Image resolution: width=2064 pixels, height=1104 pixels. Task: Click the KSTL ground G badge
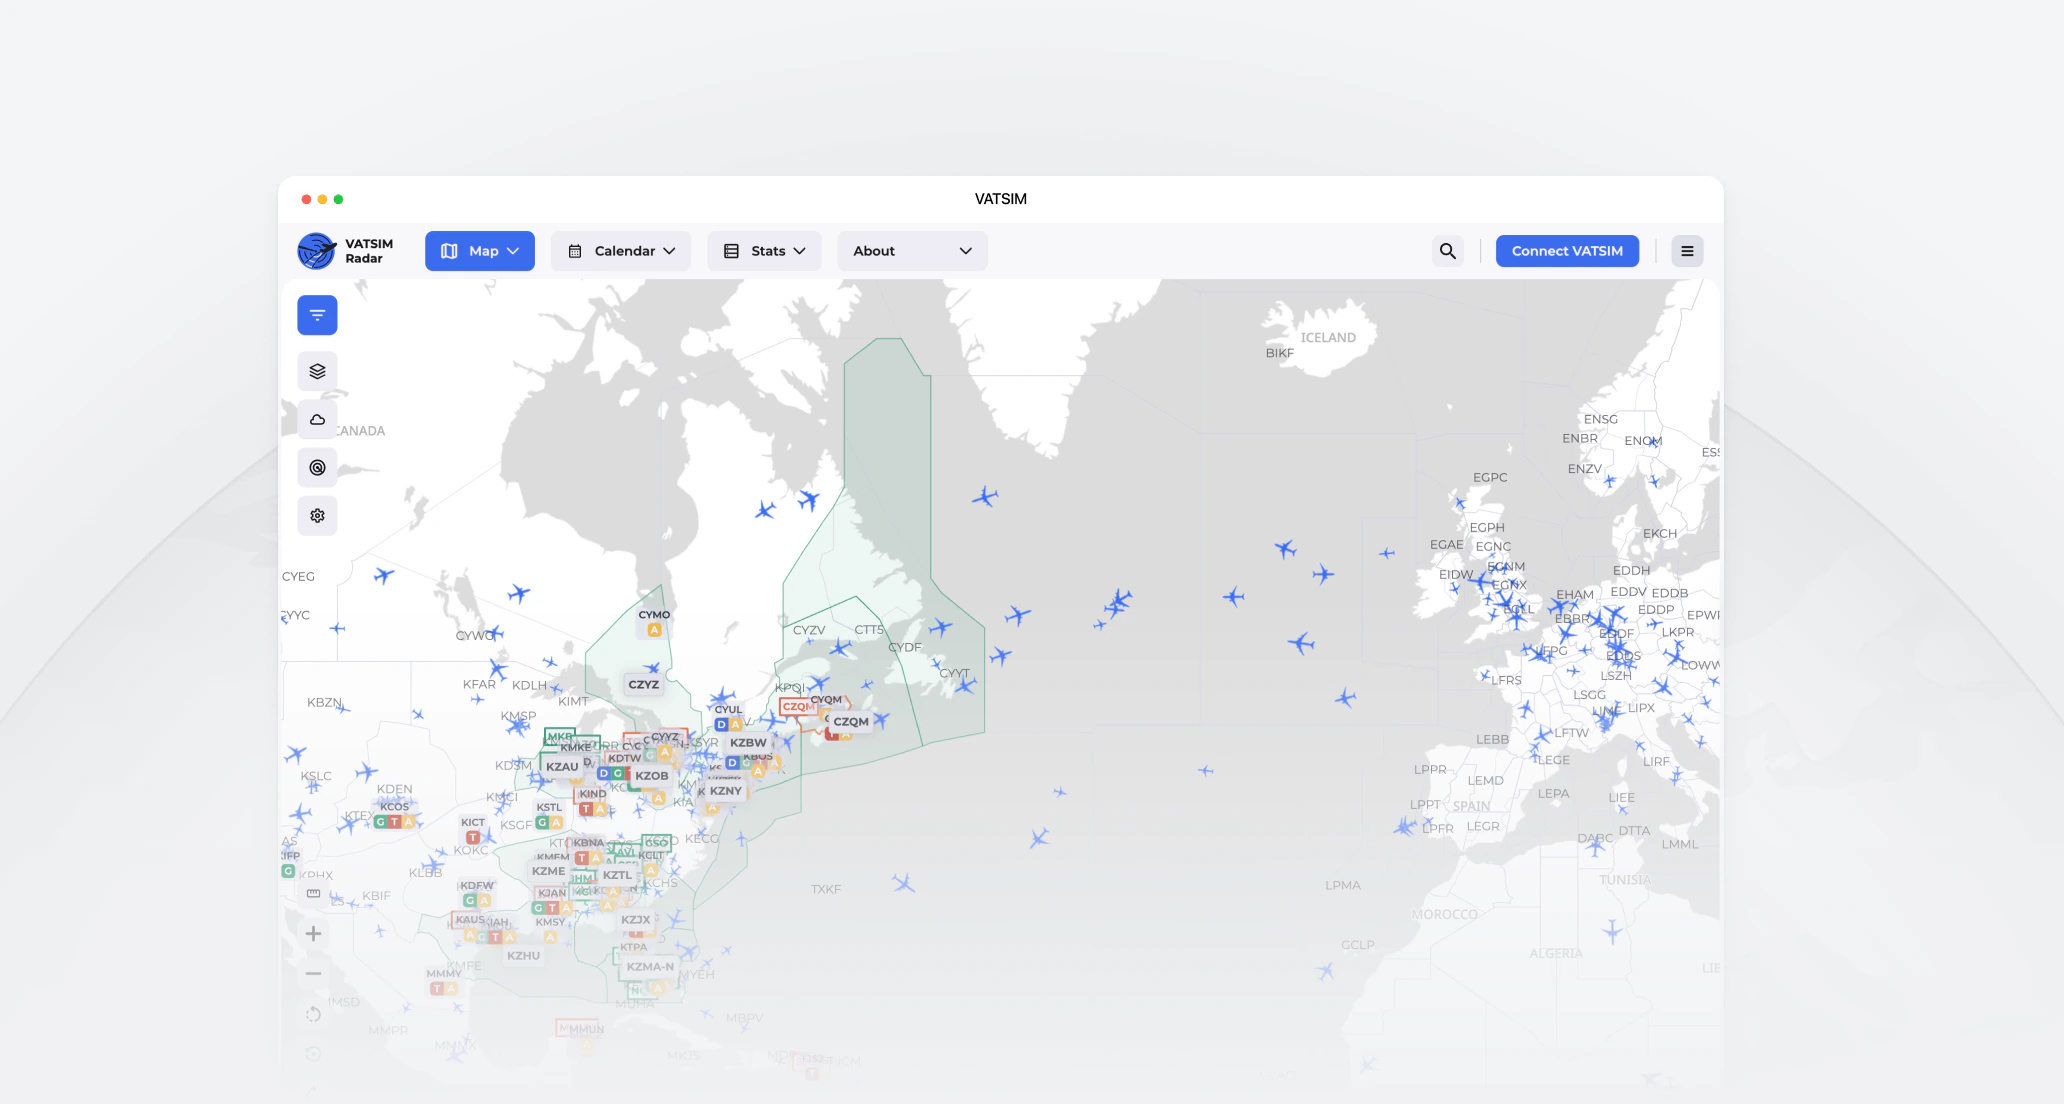click(542, 823)
